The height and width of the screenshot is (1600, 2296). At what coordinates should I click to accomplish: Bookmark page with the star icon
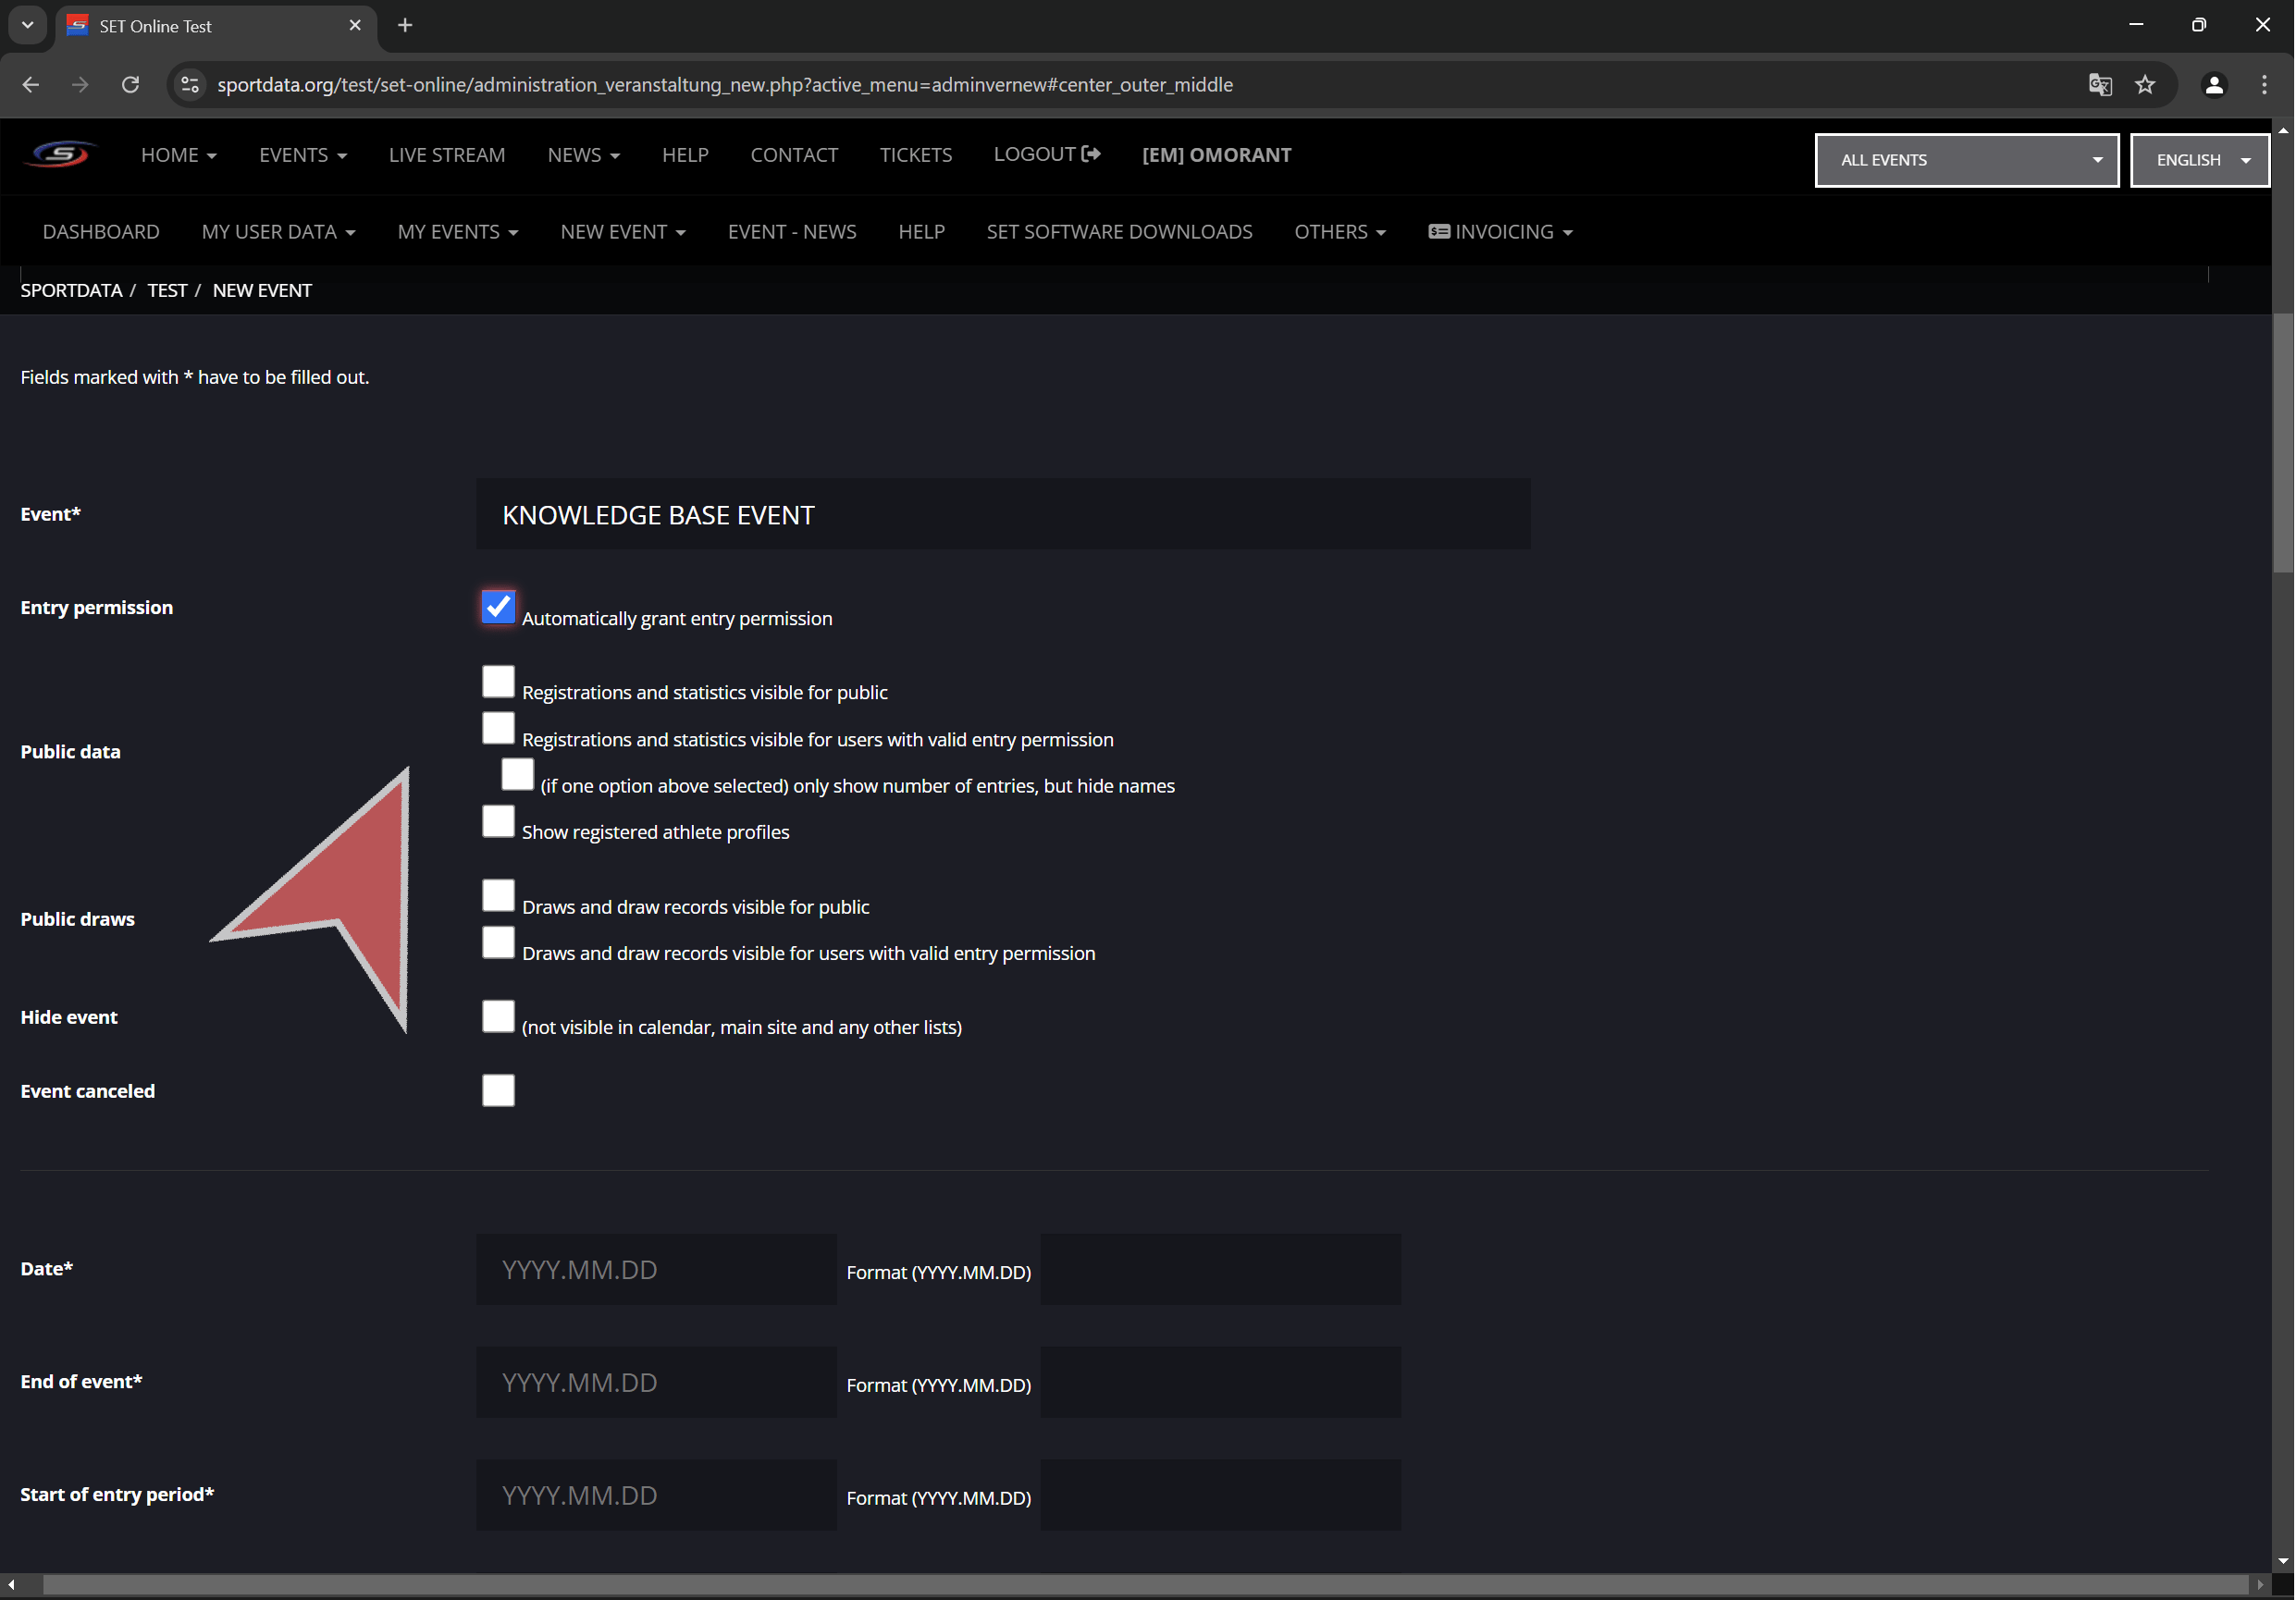click(x=2145, y=85)
